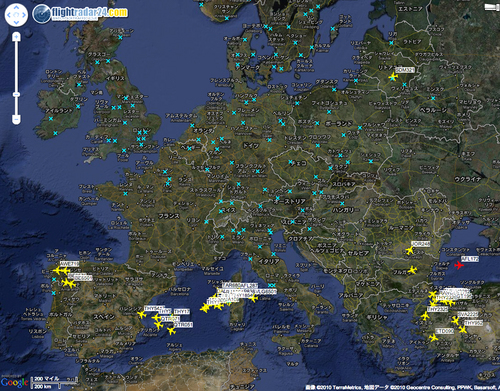Screen dimensions: 500x391
Task: Click the OTR051 flight label
Action: click(x=183, y=325)
